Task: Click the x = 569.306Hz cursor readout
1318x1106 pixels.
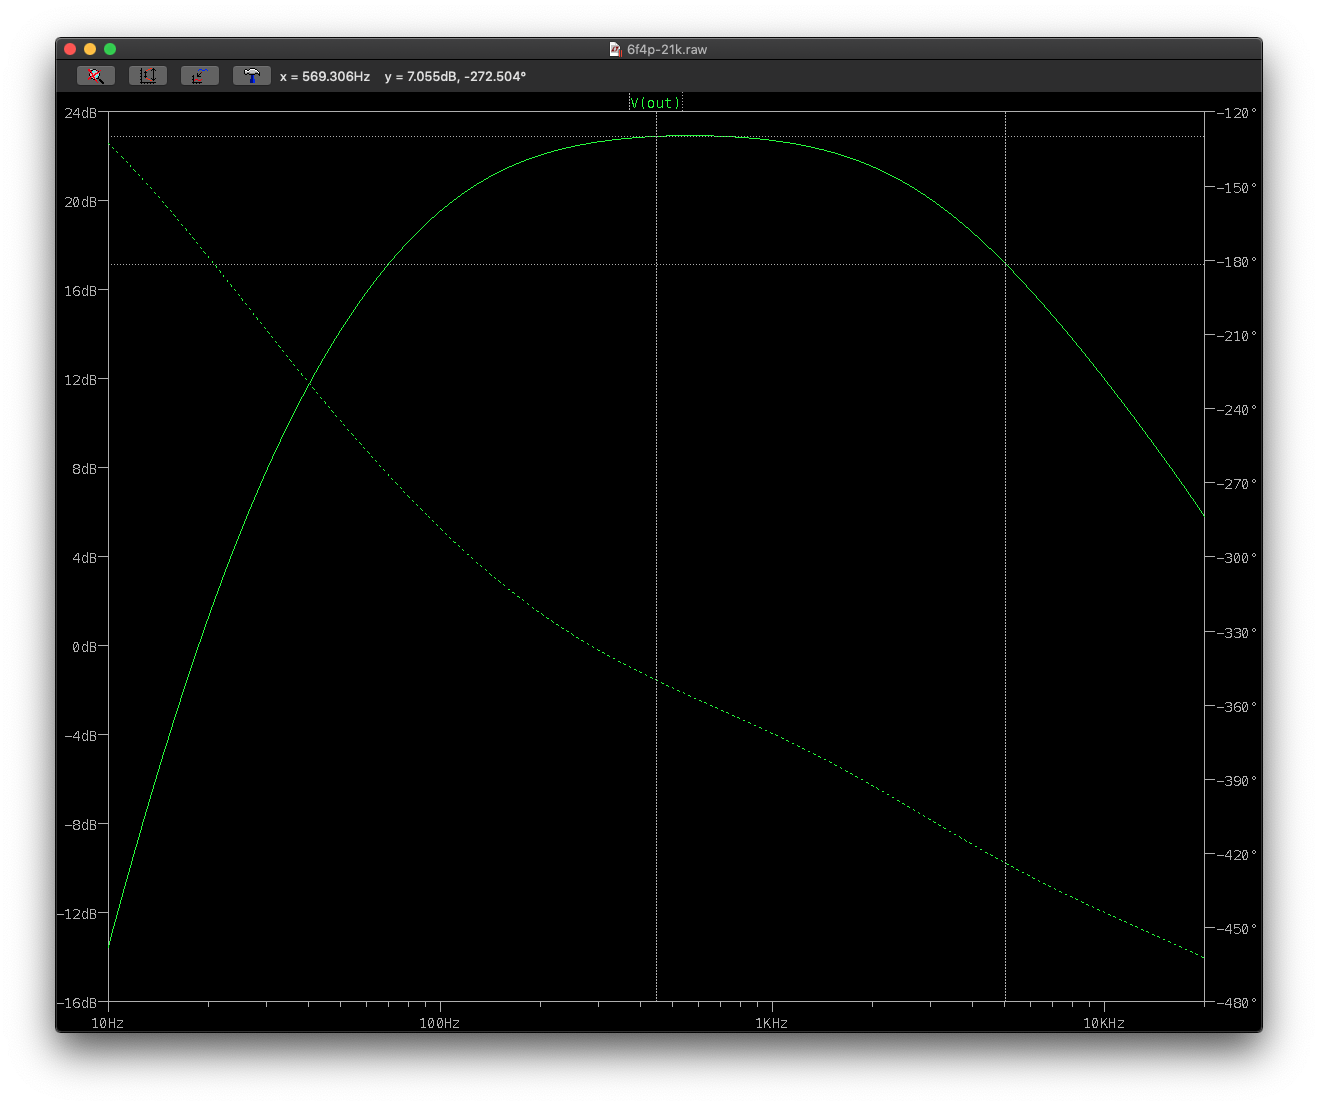Action: (x=325, y=77)
